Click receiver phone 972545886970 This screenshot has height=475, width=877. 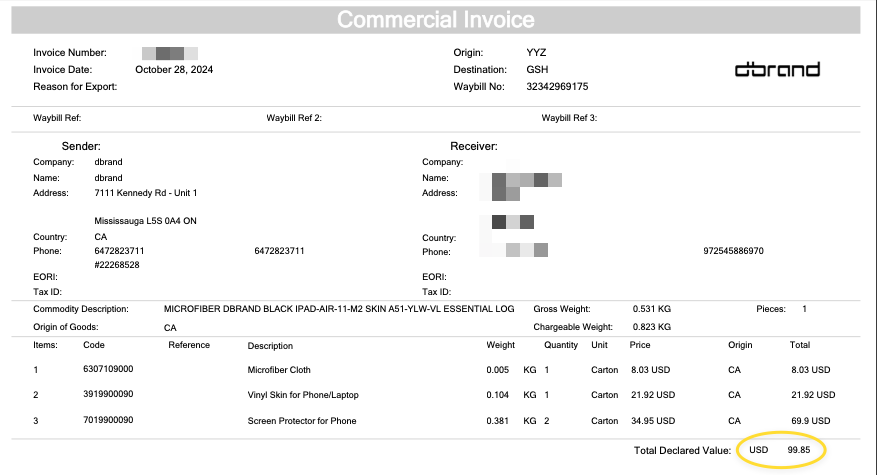pyautogui.click(x=733, y=251)
